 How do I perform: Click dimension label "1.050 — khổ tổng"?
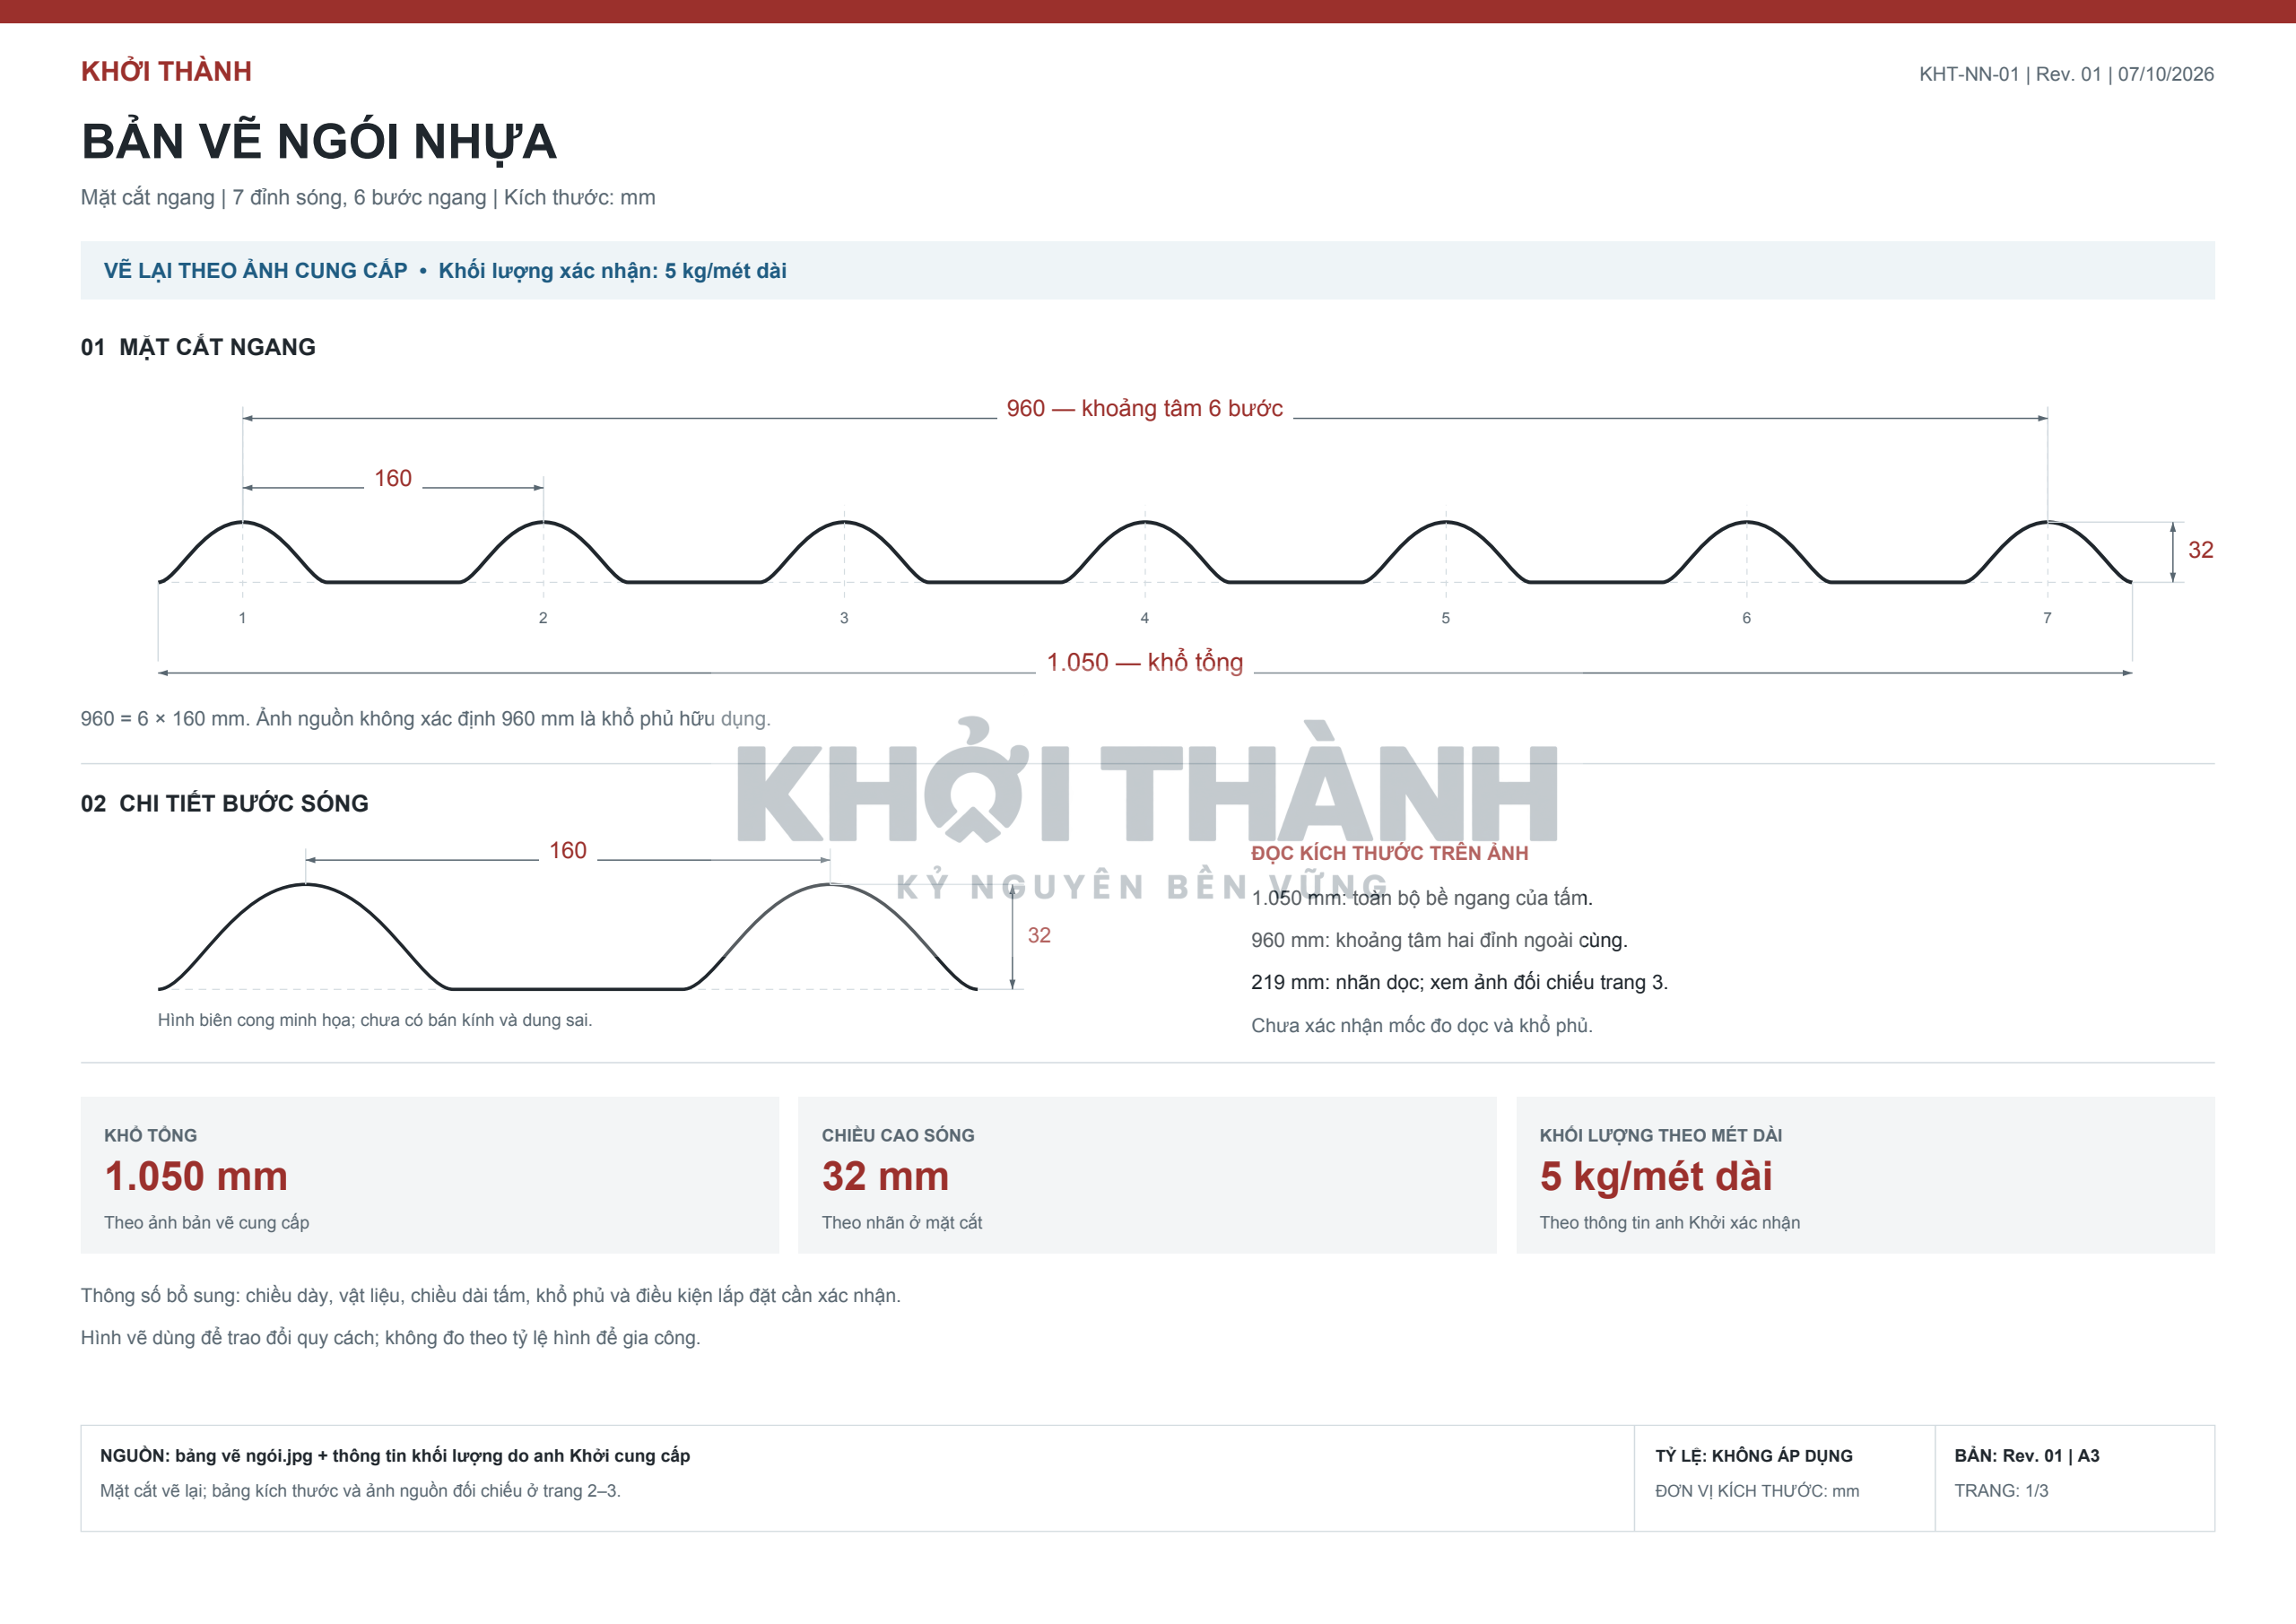click(1144, 662)
